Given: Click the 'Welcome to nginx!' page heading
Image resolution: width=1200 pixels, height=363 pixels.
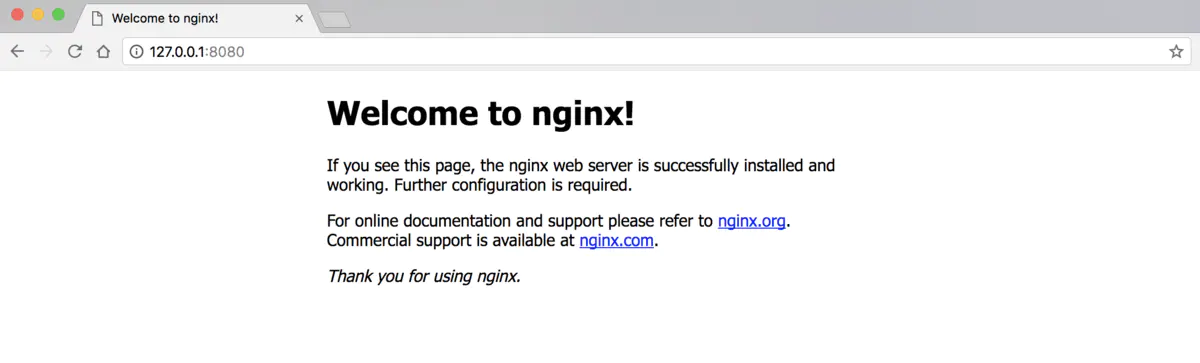Looking at the screenshot, I should [x=481, y=114].
